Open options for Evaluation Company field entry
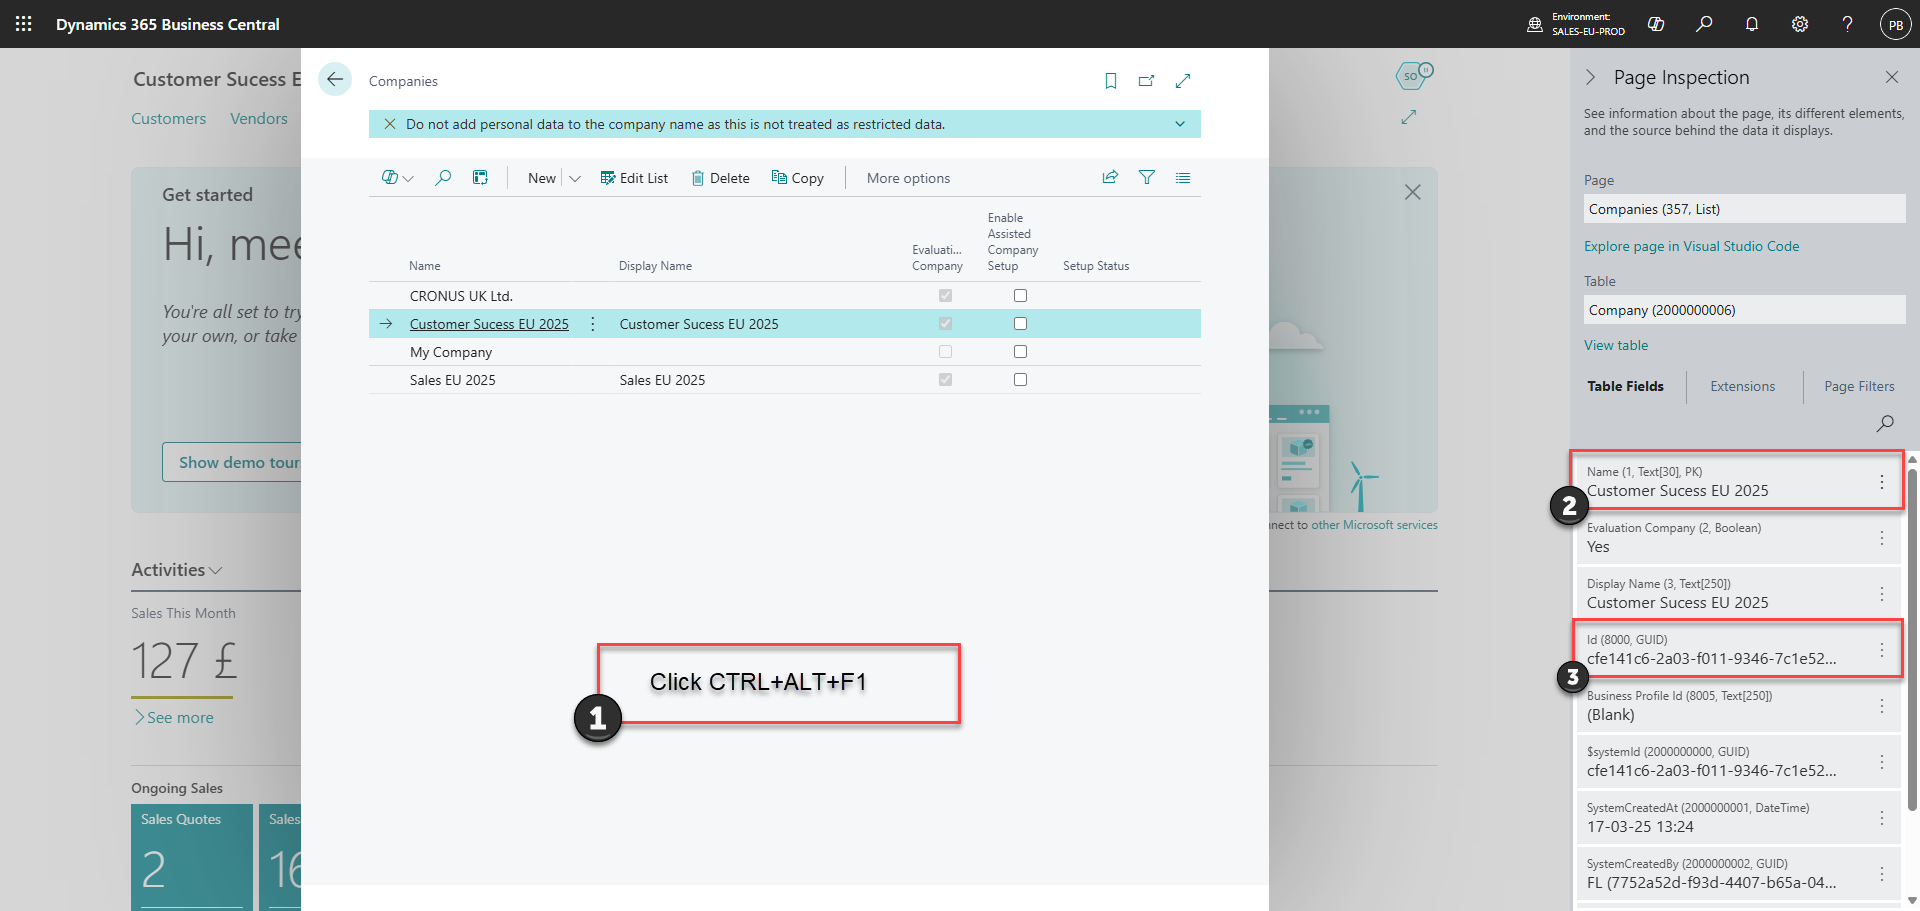This screenshot has height=911, width=1920. point(1882,538)
